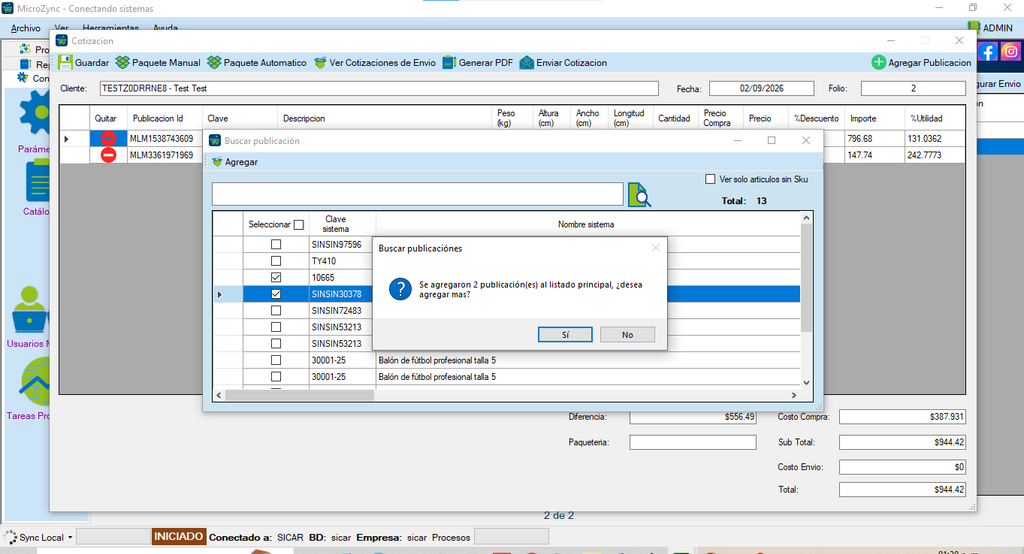This screenshot has width=1024, height=554.
Task: Toggle the Seleccionar all header checkbox
Action: tap(298, 225)
